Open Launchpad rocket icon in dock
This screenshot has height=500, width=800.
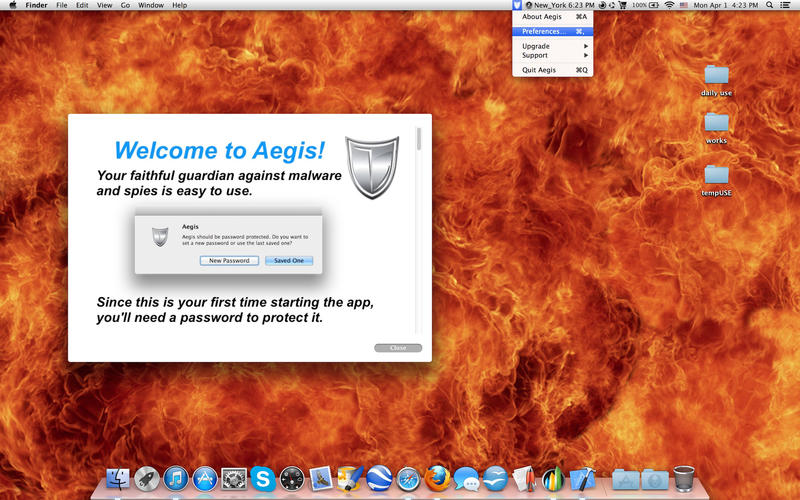coord(147,479)
